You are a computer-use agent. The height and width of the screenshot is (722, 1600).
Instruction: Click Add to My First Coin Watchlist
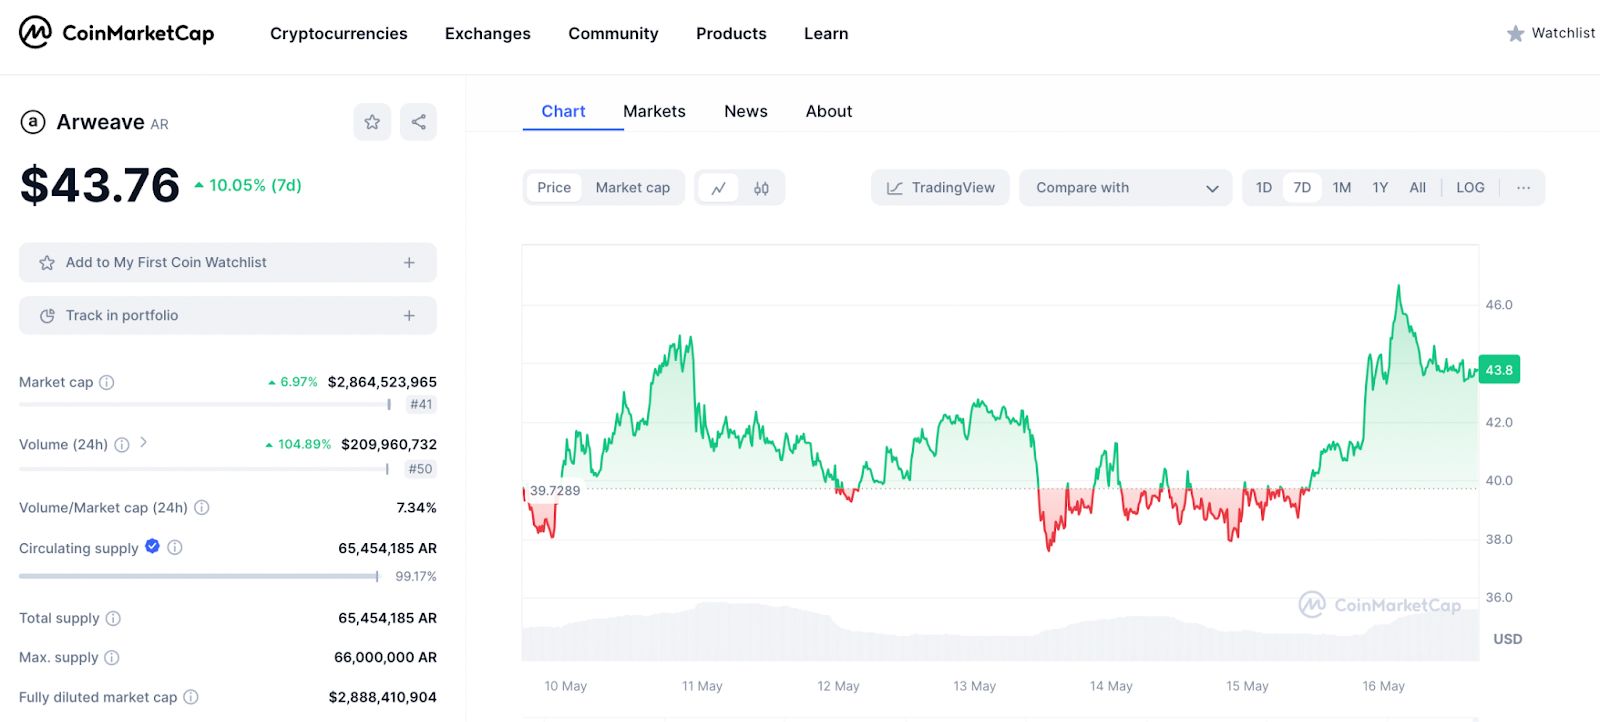tap(228, 263)
